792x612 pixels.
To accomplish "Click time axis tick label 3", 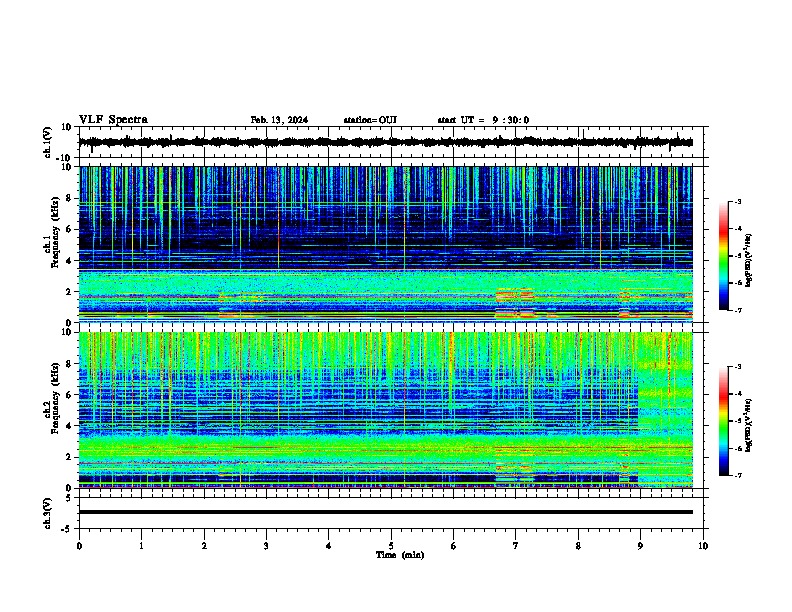I will 266,546.
